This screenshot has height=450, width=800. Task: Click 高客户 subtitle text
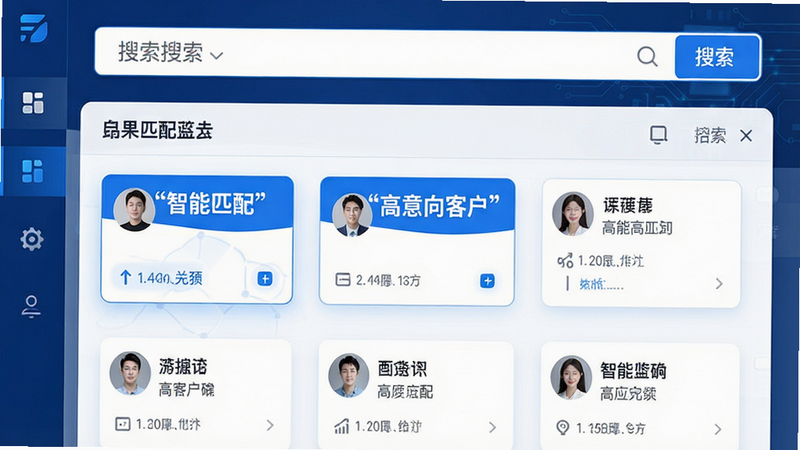186,390
